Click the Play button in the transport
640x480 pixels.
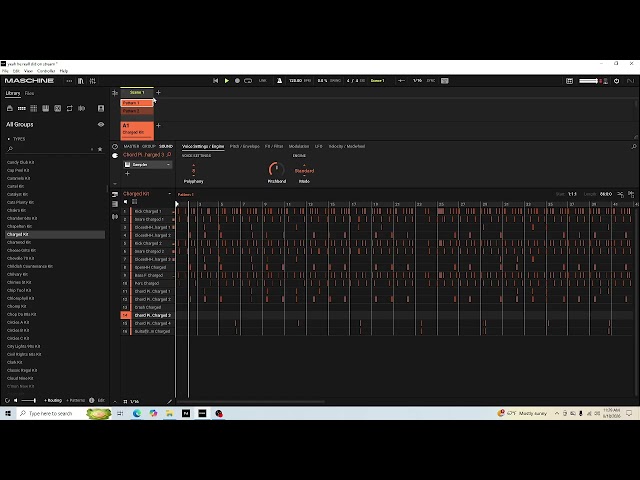(227, 81)
